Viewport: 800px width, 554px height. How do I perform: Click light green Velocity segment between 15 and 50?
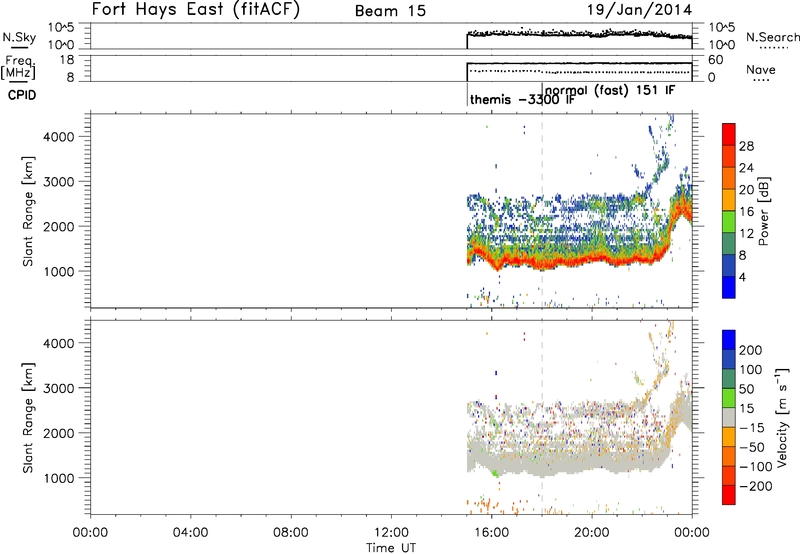coord(729,398)
